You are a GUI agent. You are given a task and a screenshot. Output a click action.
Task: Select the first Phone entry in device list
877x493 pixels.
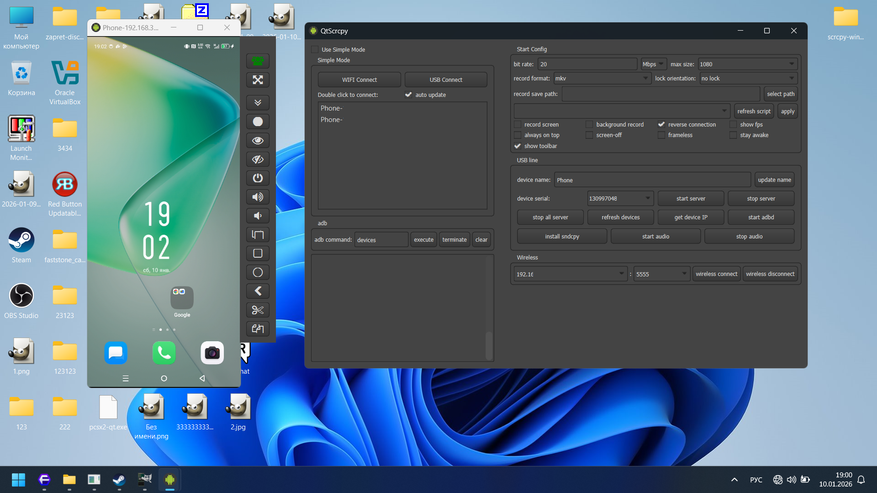click(333, 108)
